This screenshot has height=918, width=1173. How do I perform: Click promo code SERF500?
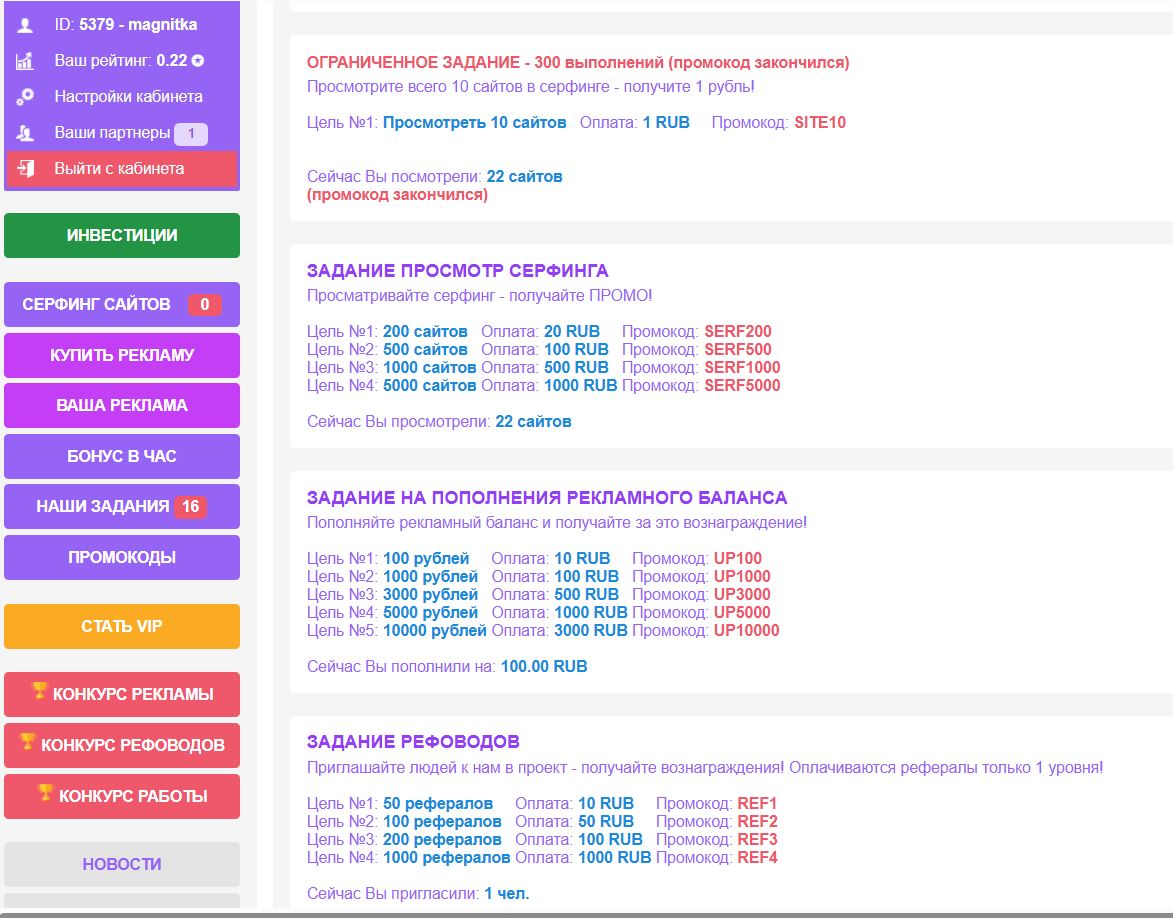click(x=738, y=349)
